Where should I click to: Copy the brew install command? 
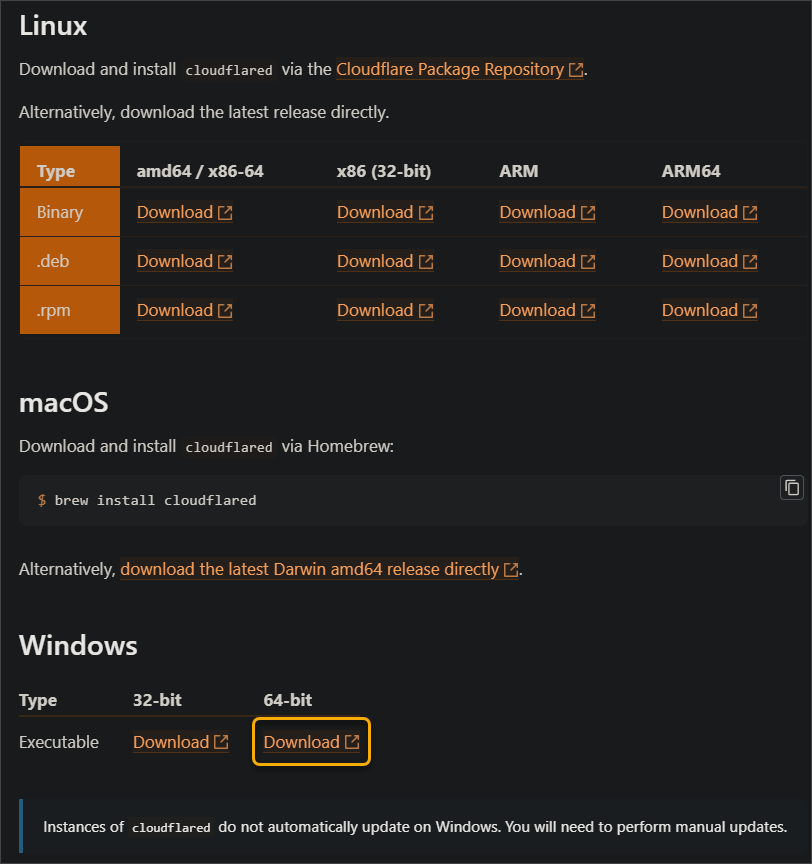pyautogui.click(x=792, y=488)
